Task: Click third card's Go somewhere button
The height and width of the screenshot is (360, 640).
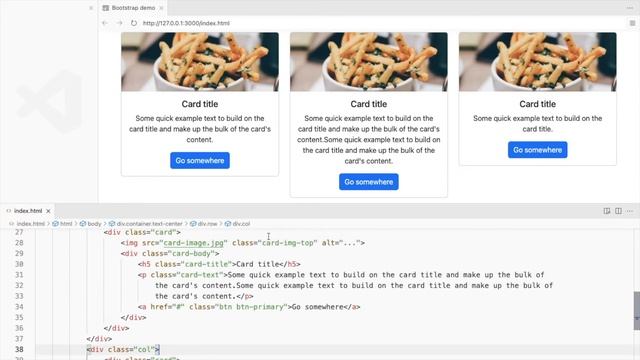Action: point(538,150)
